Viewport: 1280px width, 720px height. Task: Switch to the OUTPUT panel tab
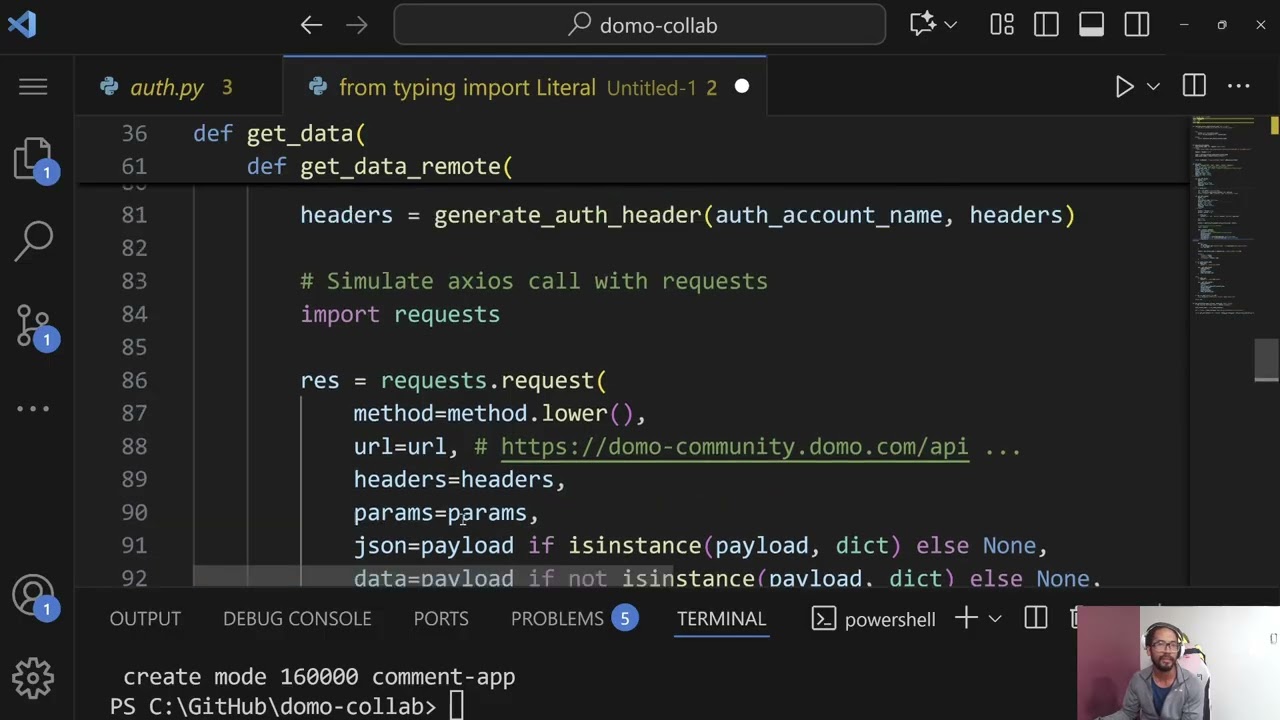pyautogui.click(x=145, y=619)
